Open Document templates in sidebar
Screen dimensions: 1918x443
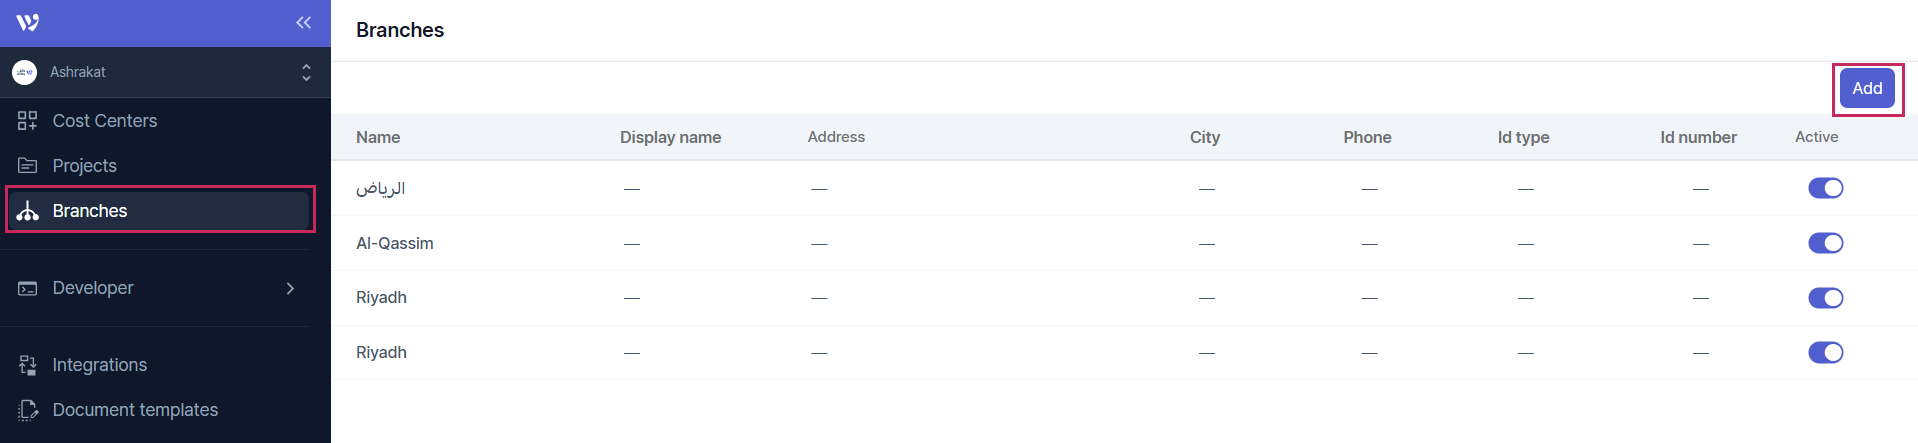tap(135, 410)
